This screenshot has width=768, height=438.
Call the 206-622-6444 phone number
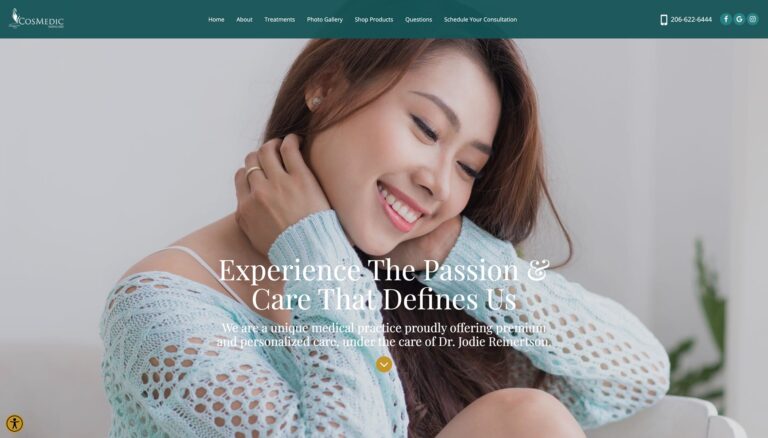tap(691, 20)
